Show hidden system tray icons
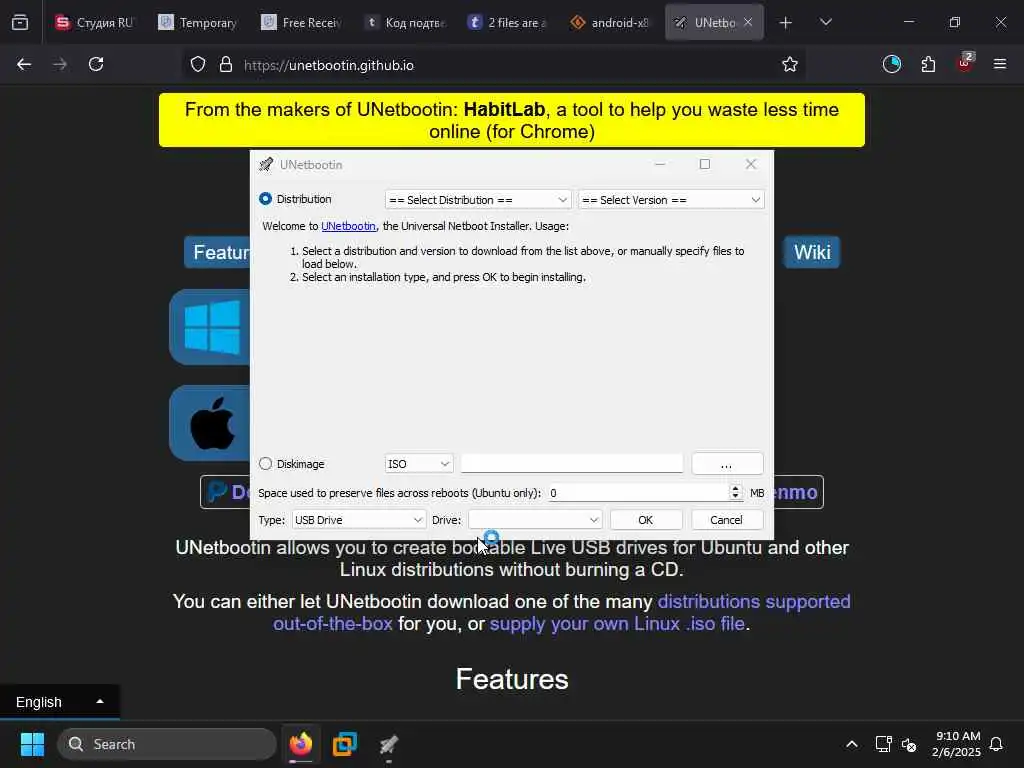Viewport: 1024px width, 768px height. [852, 744]
